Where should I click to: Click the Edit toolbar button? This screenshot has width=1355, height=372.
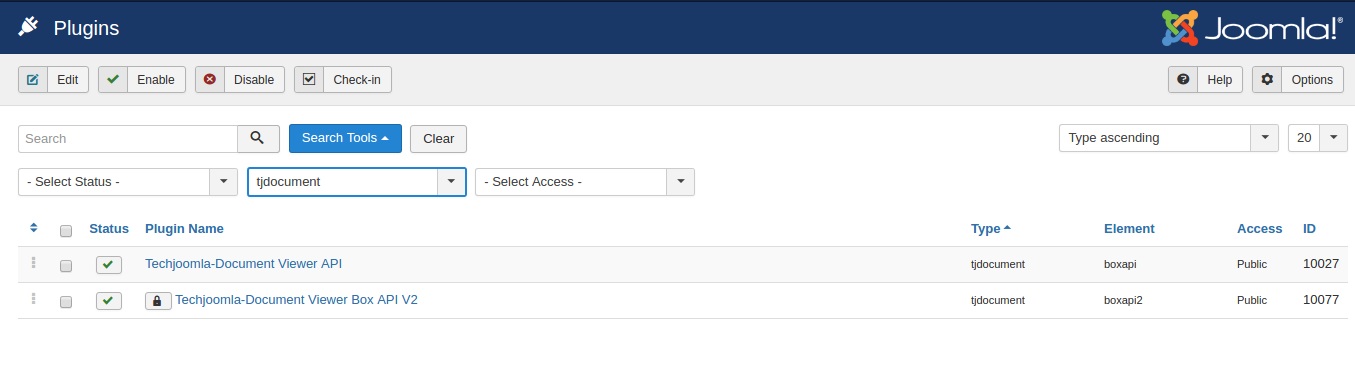coord(54,80)
